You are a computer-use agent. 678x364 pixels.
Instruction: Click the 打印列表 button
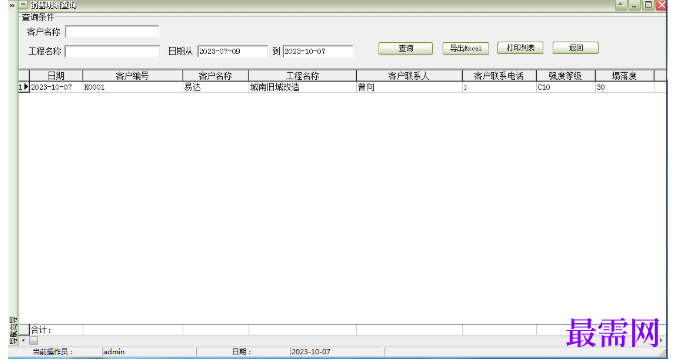pos(520,48)
